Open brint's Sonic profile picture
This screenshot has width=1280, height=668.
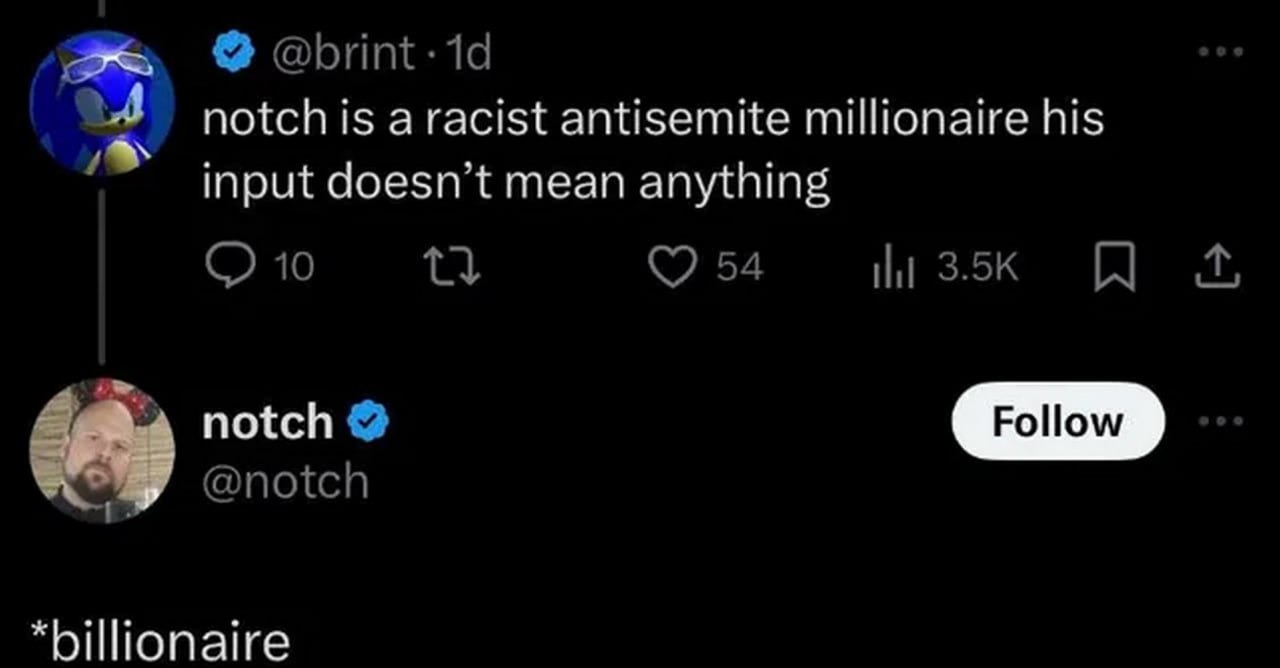coord(102,101)
